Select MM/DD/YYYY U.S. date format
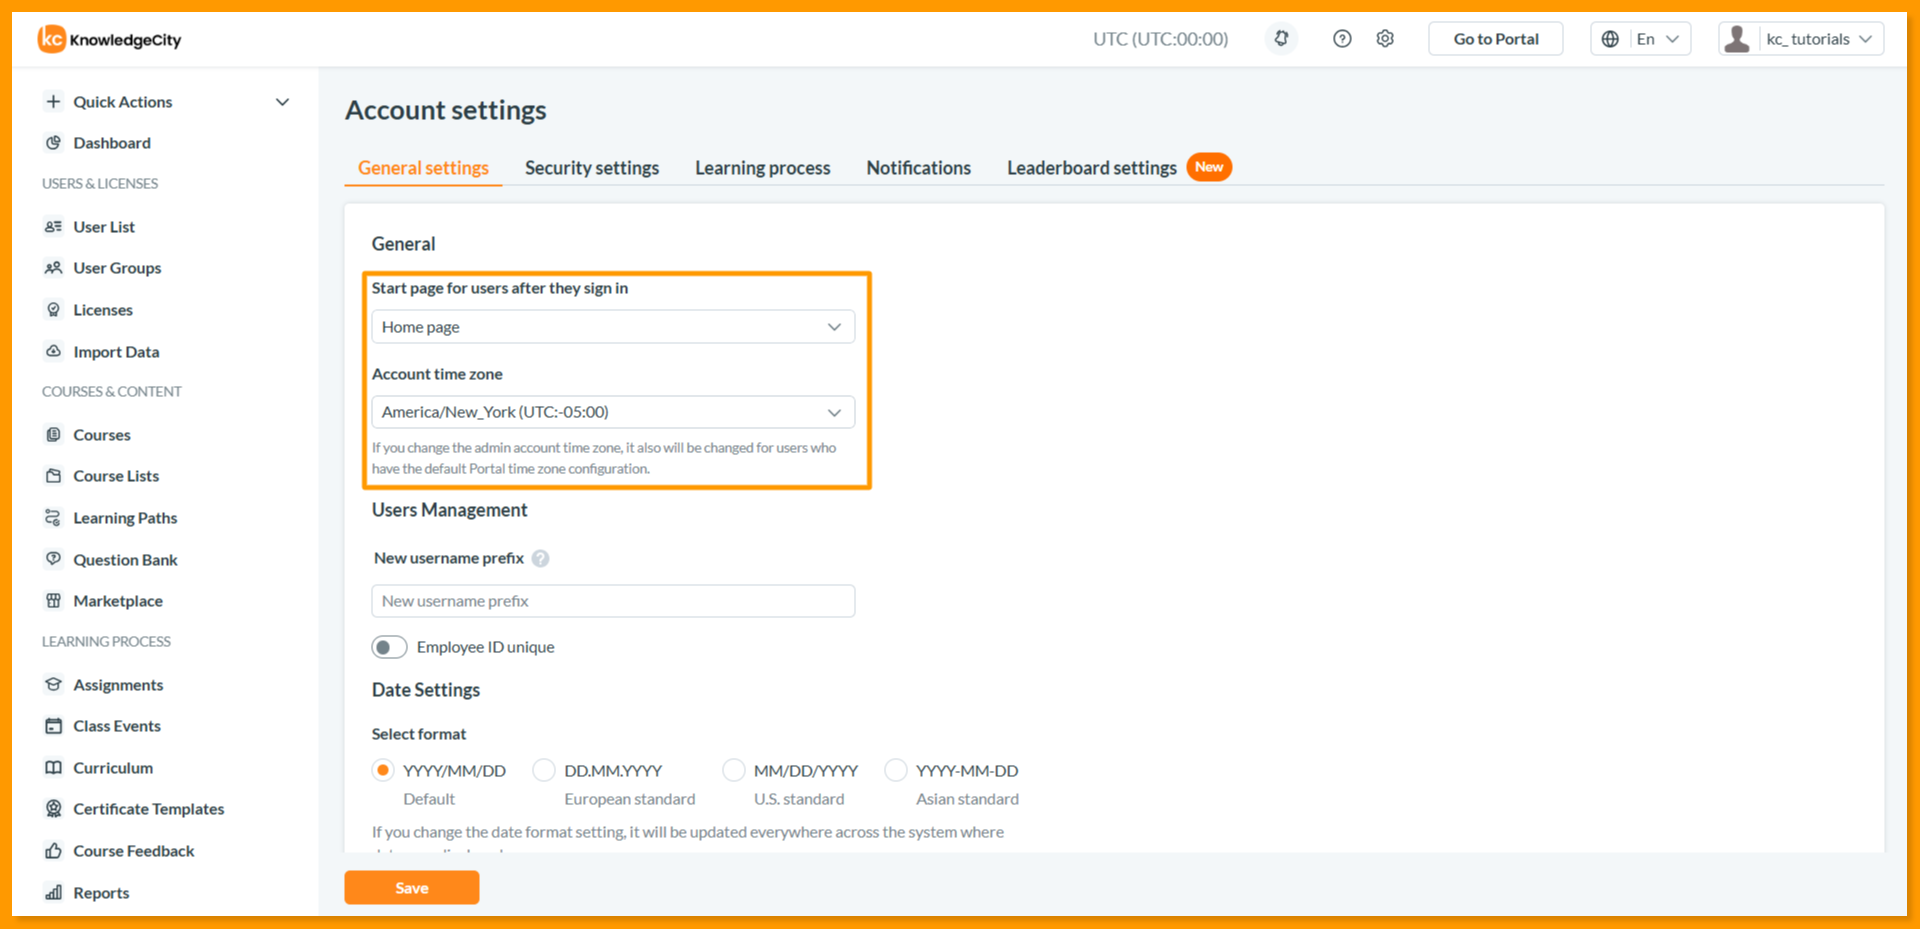The width and height of the screenshot is (1920, 929). (x=734, y=770)
